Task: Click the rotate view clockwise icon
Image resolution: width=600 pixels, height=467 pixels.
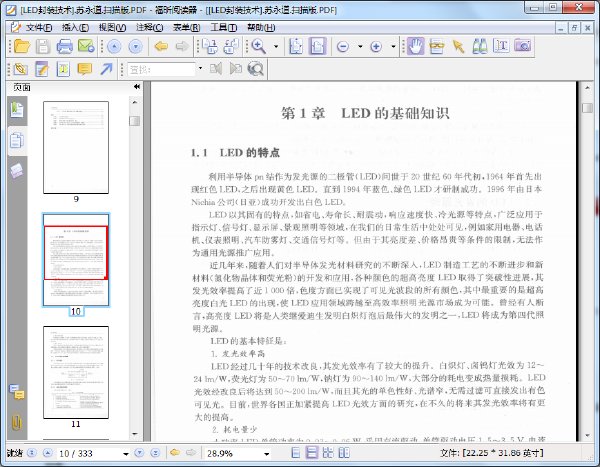Action: 210,46
